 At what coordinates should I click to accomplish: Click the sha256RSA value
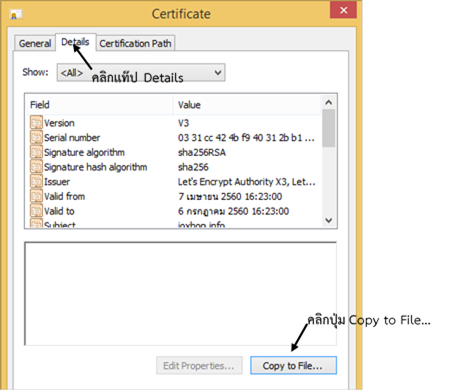202,152
